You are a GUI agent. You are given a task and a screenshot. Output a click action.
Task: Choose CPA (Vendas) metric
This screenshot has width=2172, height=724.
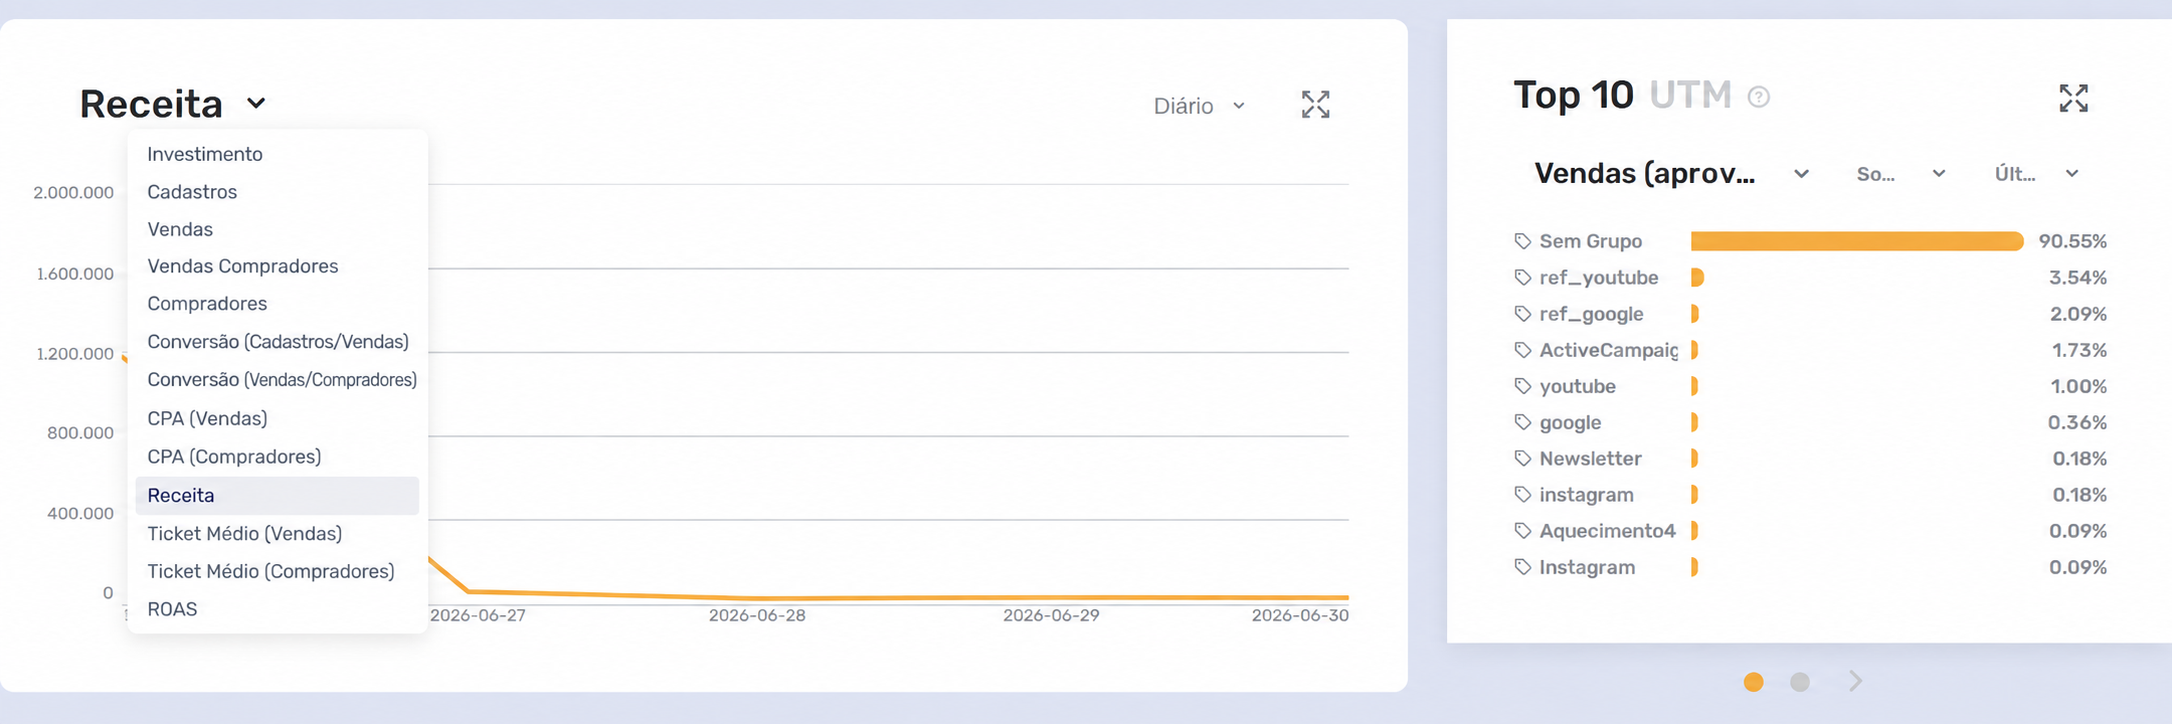[277, 418]
